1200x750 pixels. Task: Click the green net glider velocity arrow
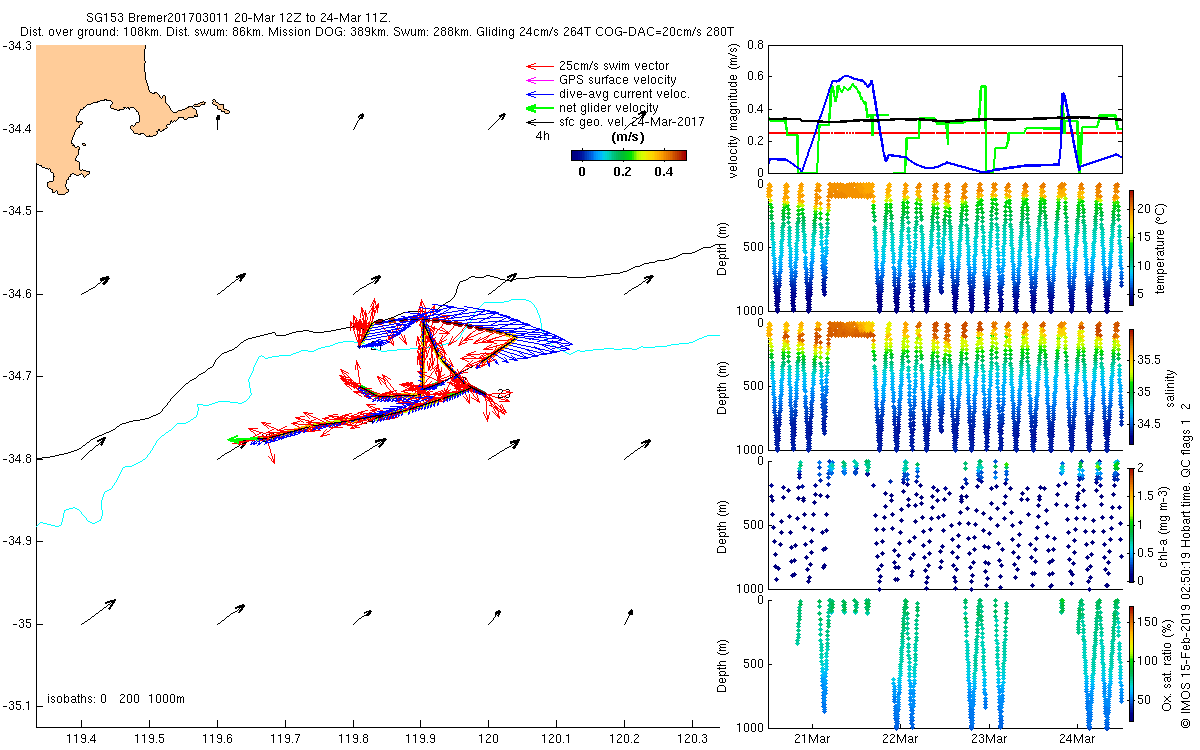(539, 107)
